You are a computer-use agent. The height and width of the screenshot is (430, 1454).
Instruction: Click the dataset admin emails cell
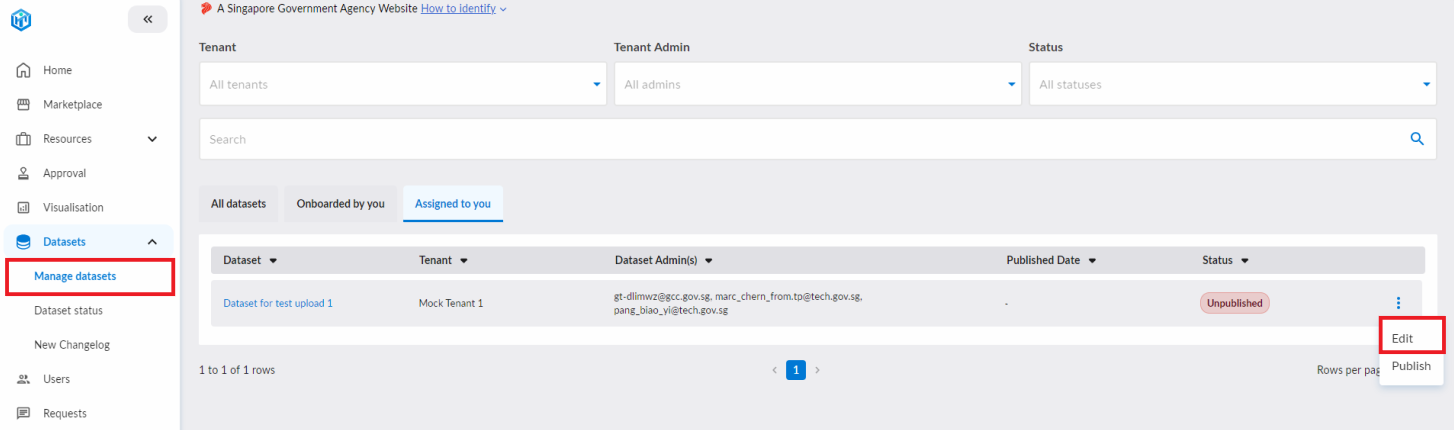pyautogui.click(x=738, y=304)
